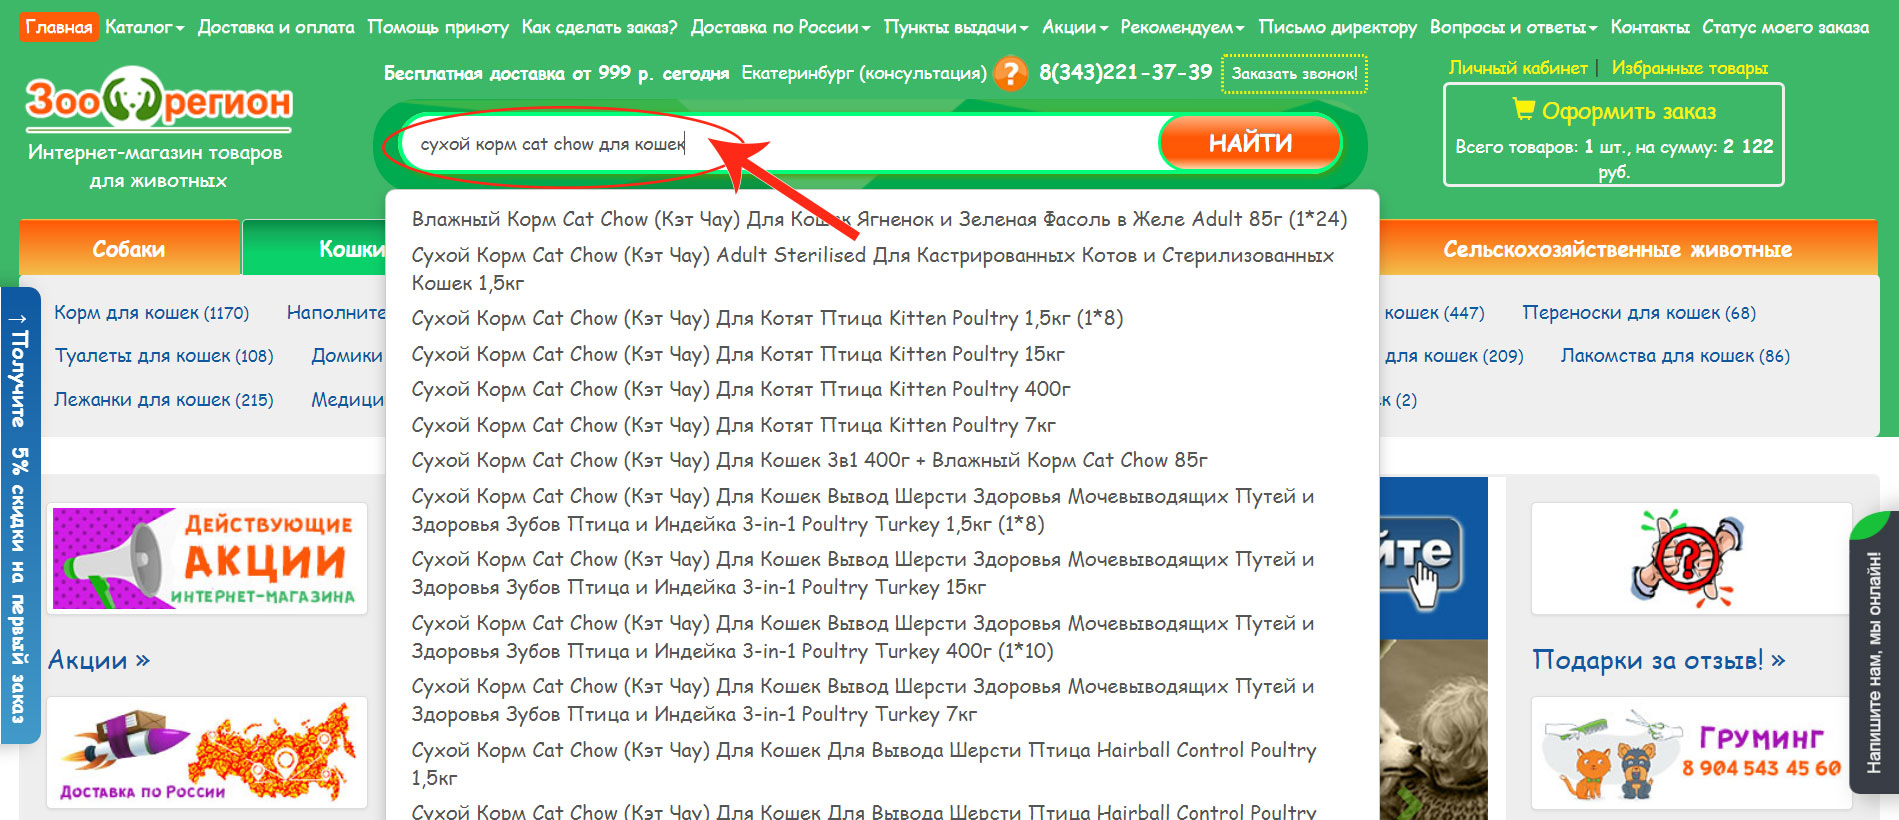Click the ZooRegion logo
This screenshot has width=1899, height=820.
(x=158, y=100)
